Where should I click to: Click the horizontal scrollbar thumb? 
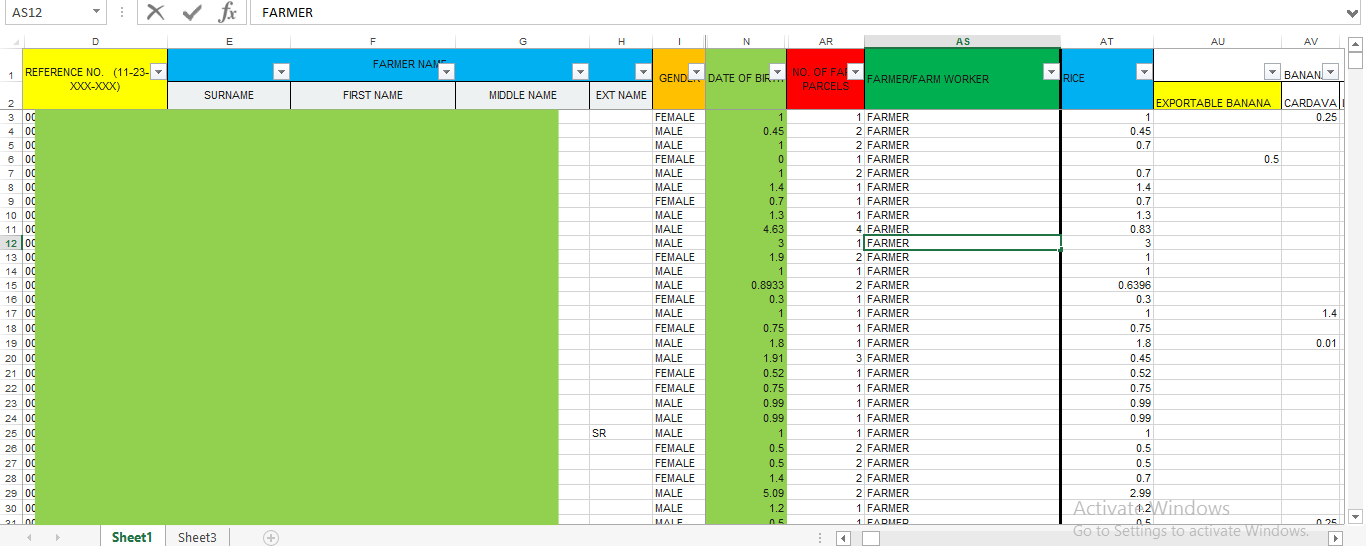click(x=871, y=538)
